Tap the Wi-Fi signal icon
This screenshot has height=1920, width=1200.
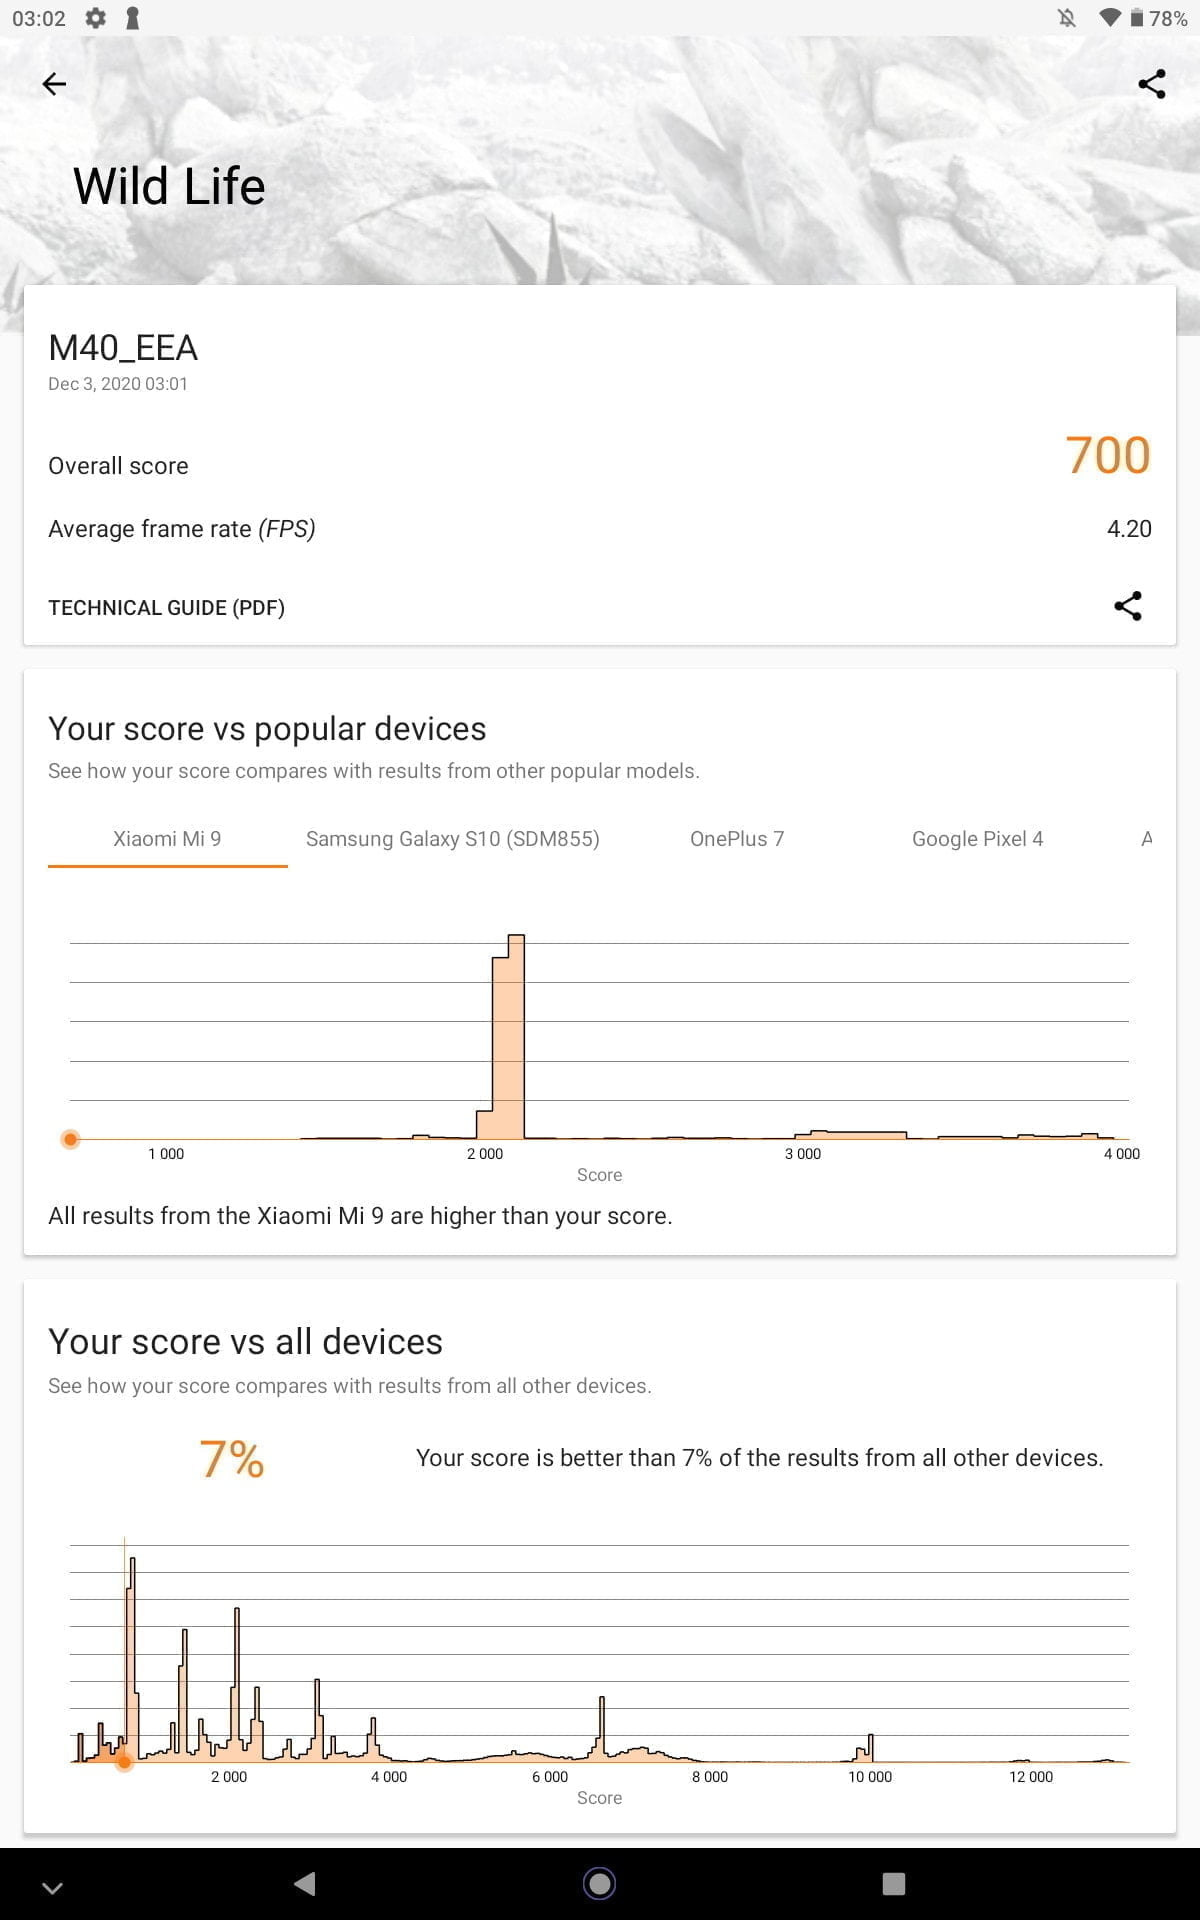1109,18
